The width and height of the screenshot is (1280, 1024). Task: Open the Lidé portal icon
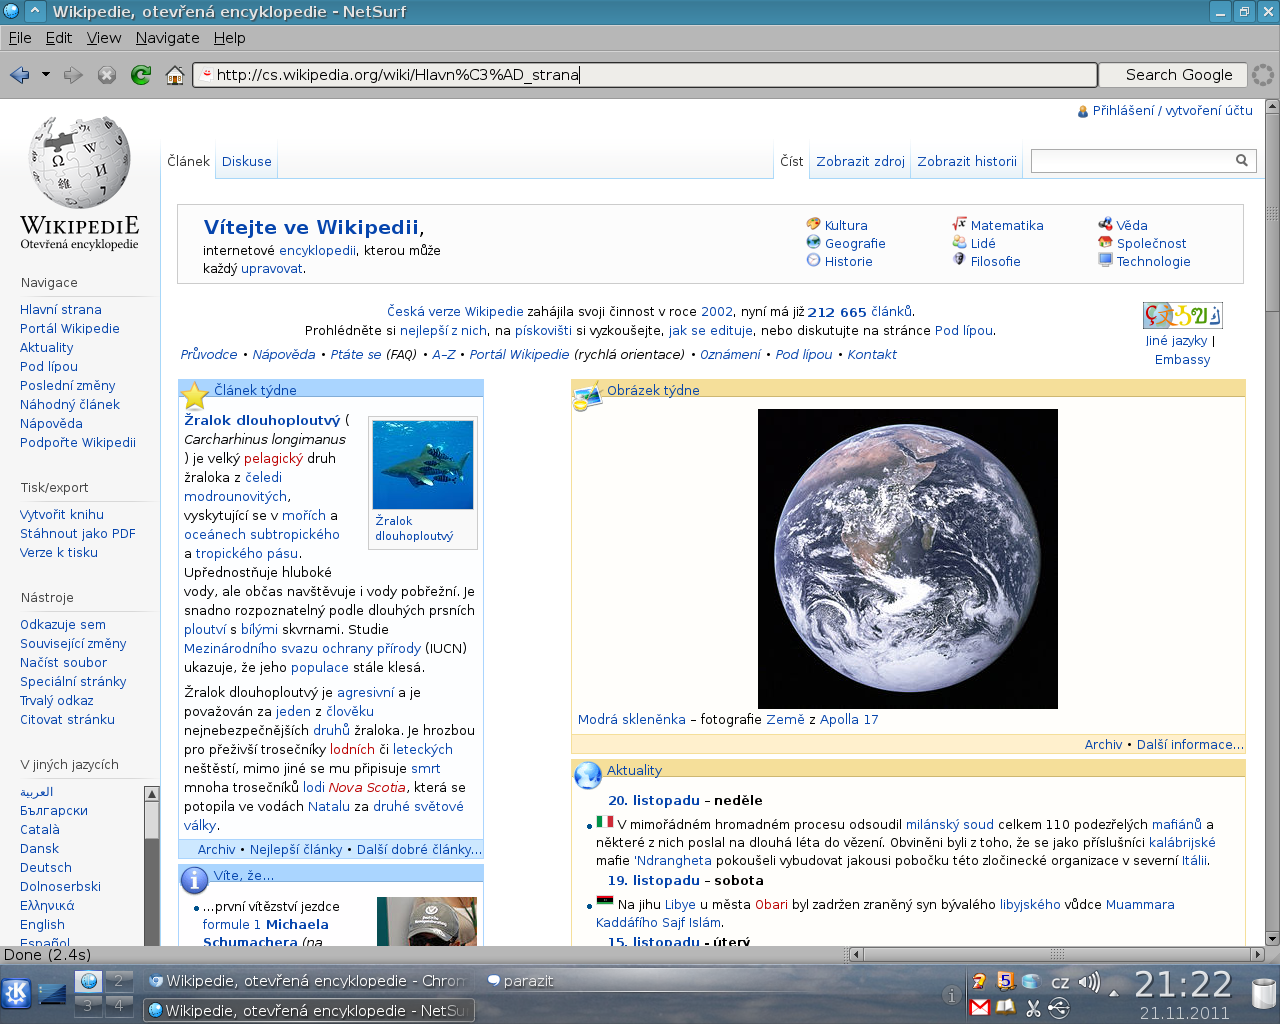tap(960, 243)
